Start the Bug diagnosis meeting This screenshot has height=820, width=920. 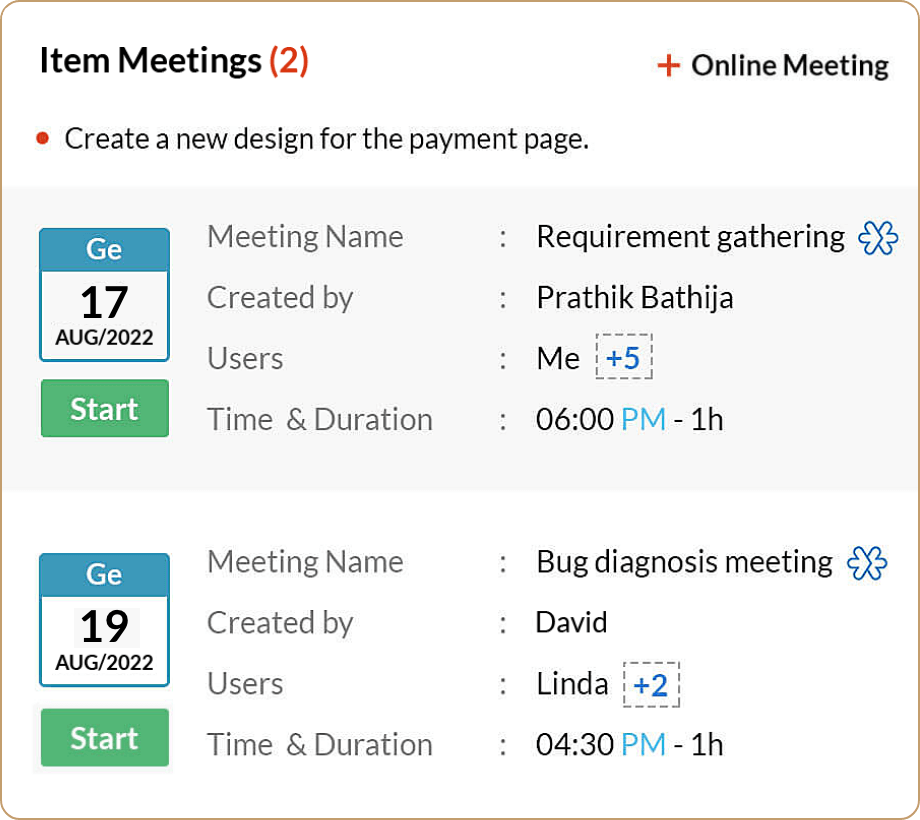click(104, 738)
